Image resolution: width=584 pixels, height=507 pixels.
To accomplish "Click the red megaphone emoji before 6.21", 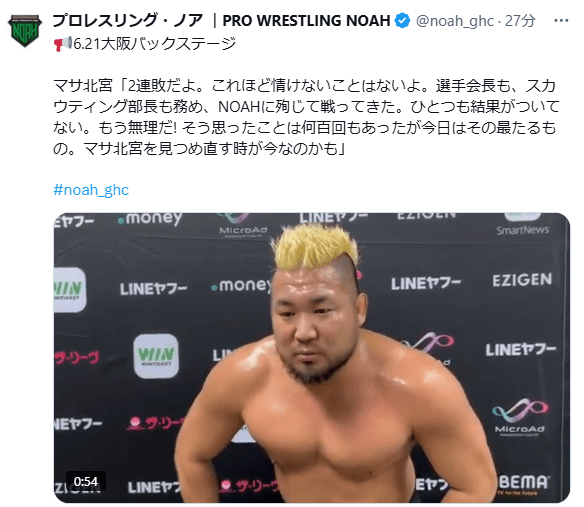I will pos(63,44).
